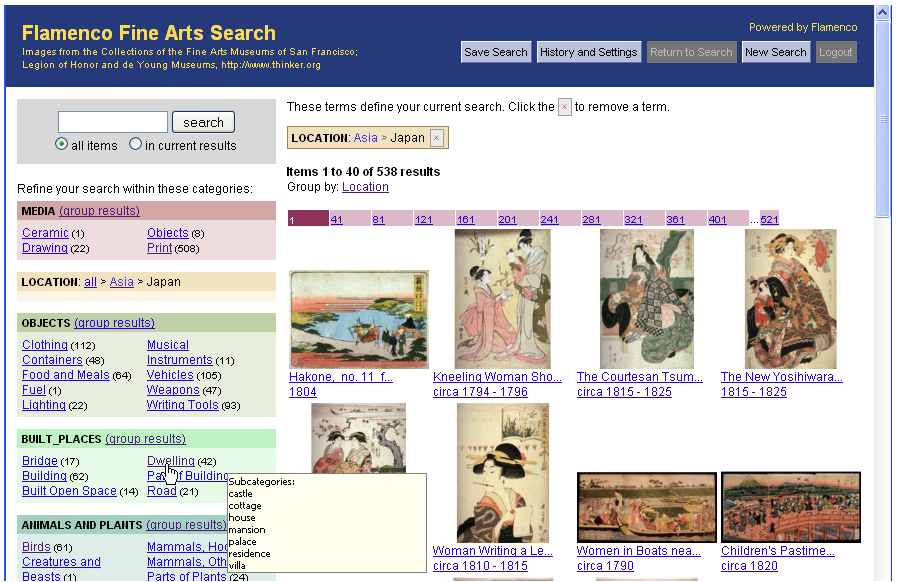The image size is (897, 582).
Task: Jump to last results page 521
Action: coord(769,219)
